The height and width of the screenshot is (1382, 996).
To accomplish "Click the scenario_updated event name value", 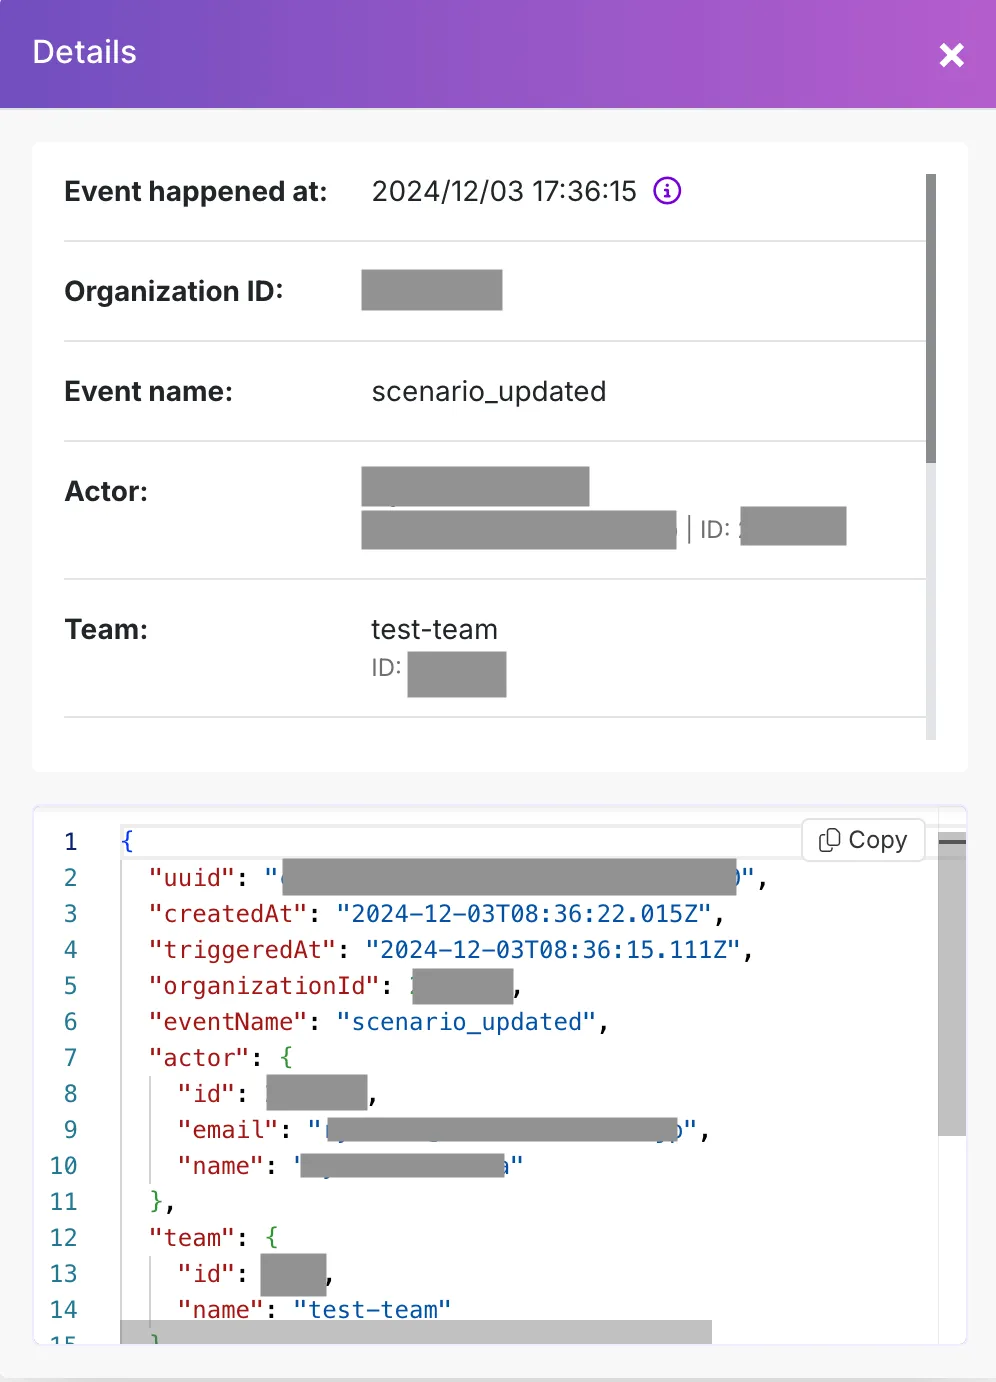I will click(x=488, y=392).
